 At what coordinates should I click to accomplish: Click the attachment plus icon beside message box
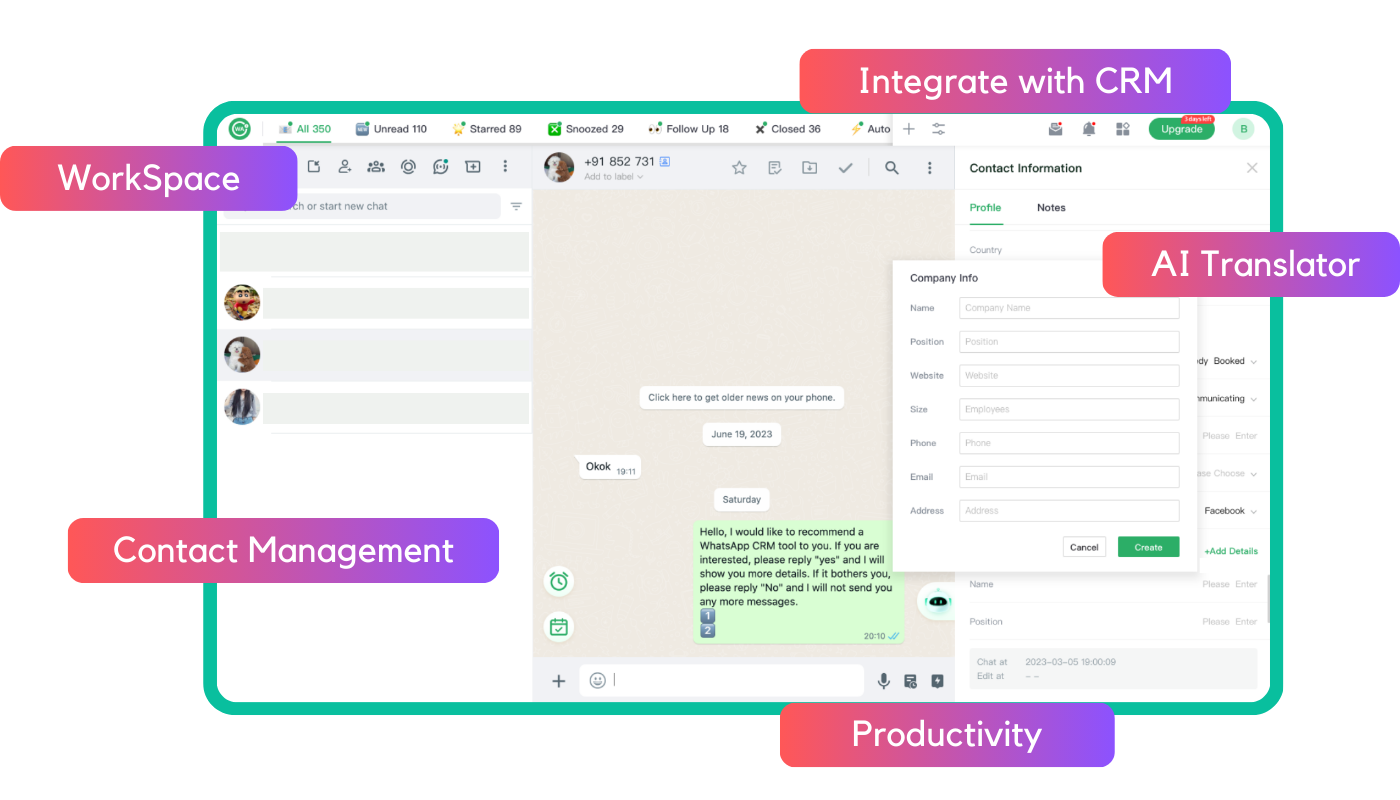pyautogui.click(x=559, y=681)
